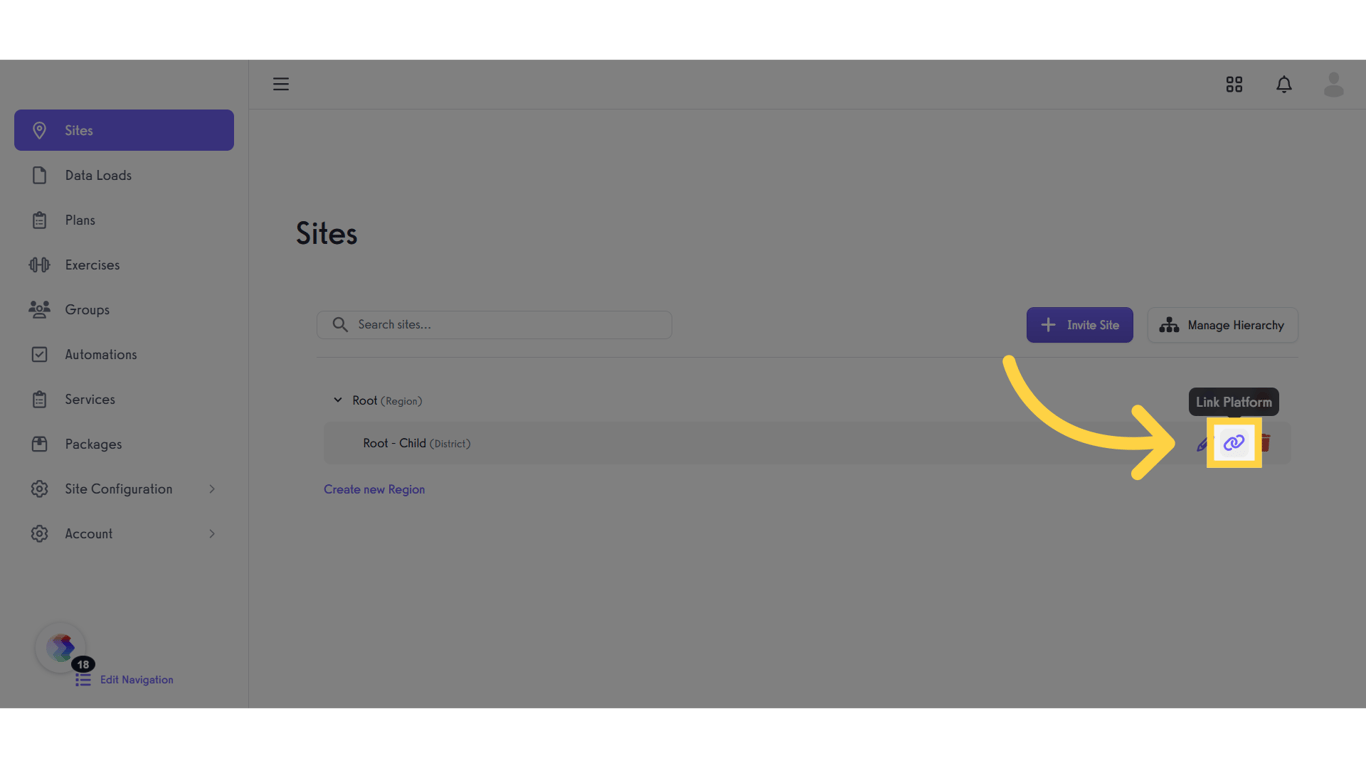Expand the Account menu
Screen dimensions: 1366x768
click(90, 533)
